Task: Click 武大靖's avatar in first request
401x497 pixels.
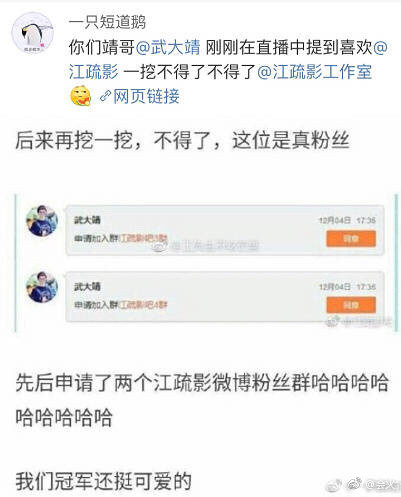Action: click(42, 221)
